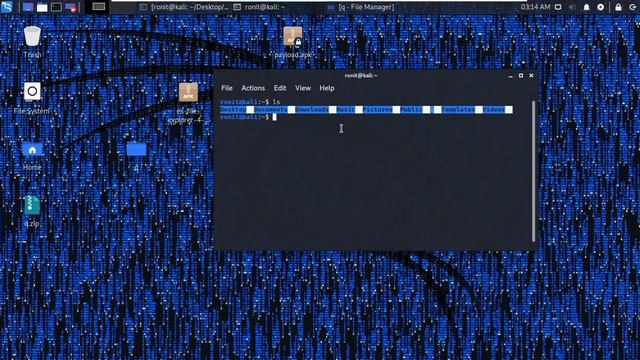
Task: Maximize the ronit@kali terminal window
Action: (521, 76)
